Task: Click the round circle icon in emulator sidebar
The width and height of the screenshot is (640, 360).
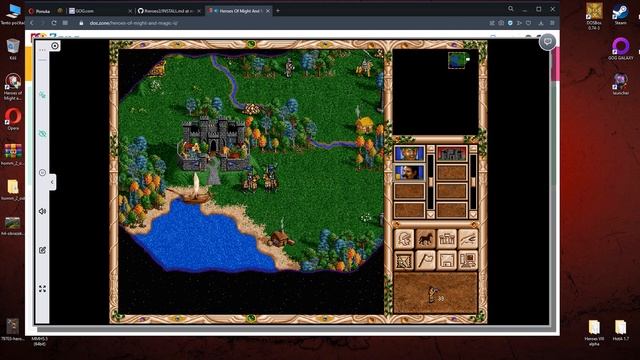Action: 42,172
